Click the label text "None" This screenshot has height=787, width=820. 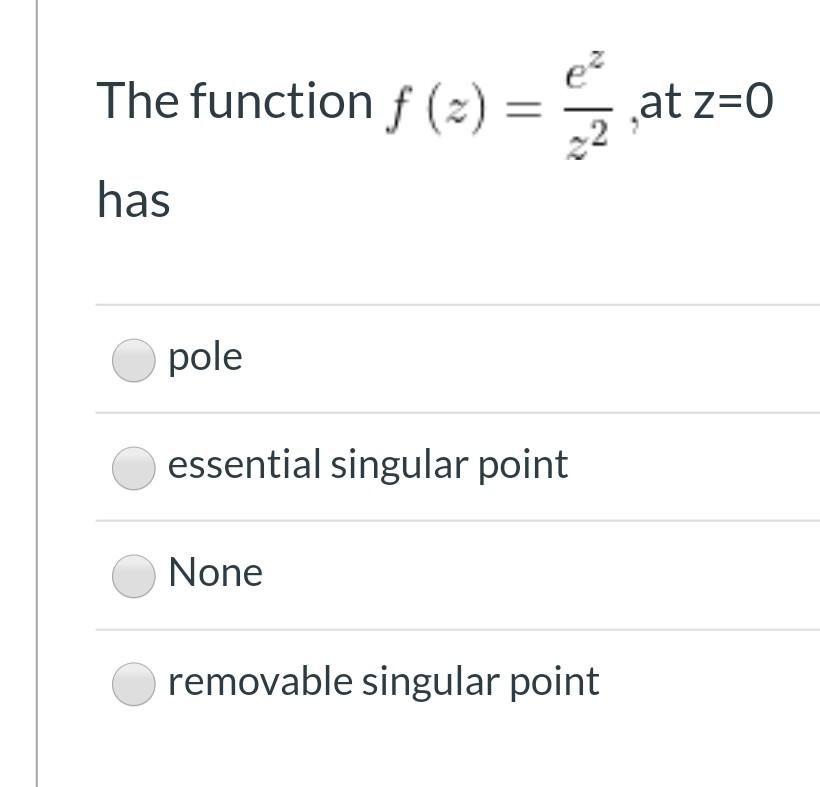click(216, 573)
